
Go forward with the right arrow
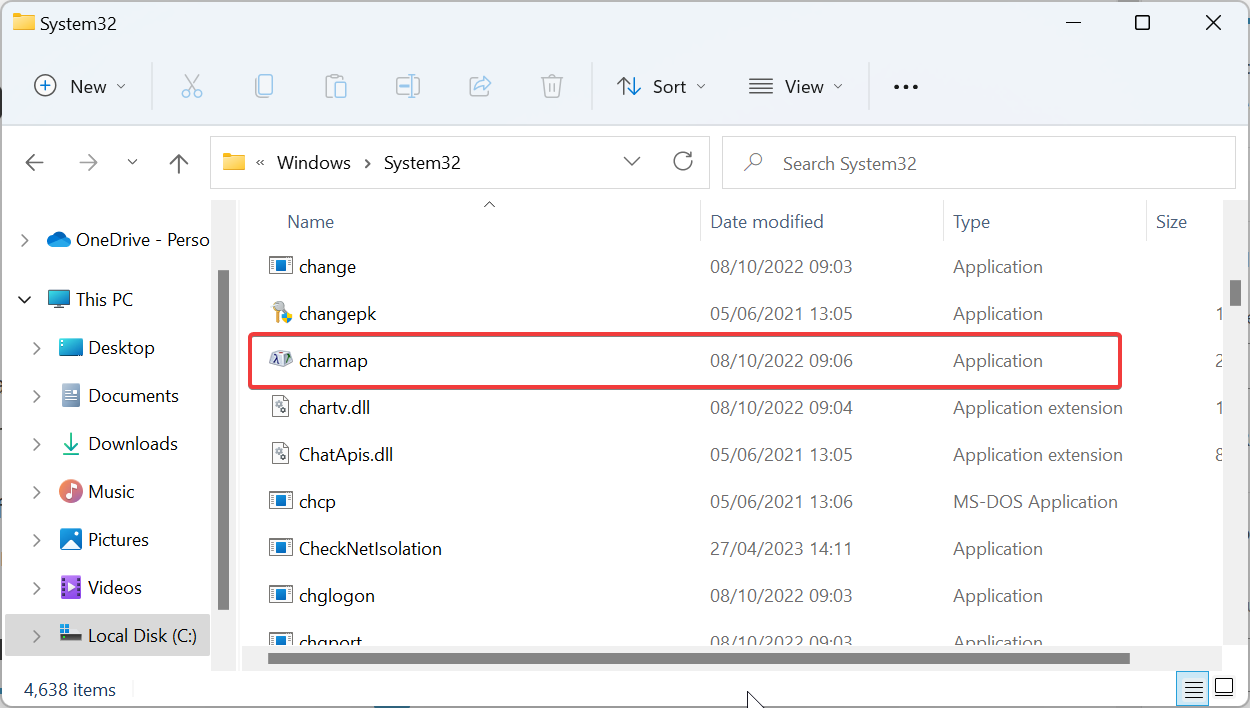[x=89, y=163]
